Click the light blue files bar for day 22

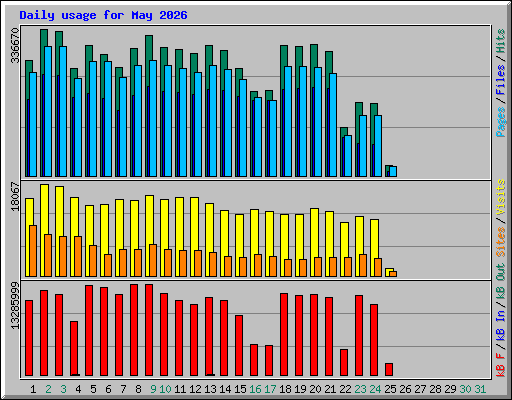[348, 156]
